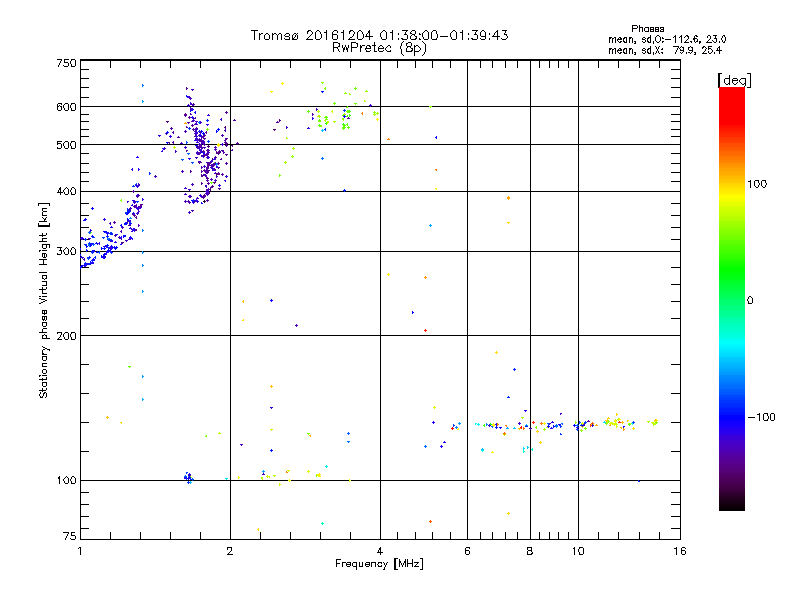Image resolution: width=800 pixels, height=600 pixels.
Task: Click the y-axis tick label '750'
Action: click(x=66, y=63)
